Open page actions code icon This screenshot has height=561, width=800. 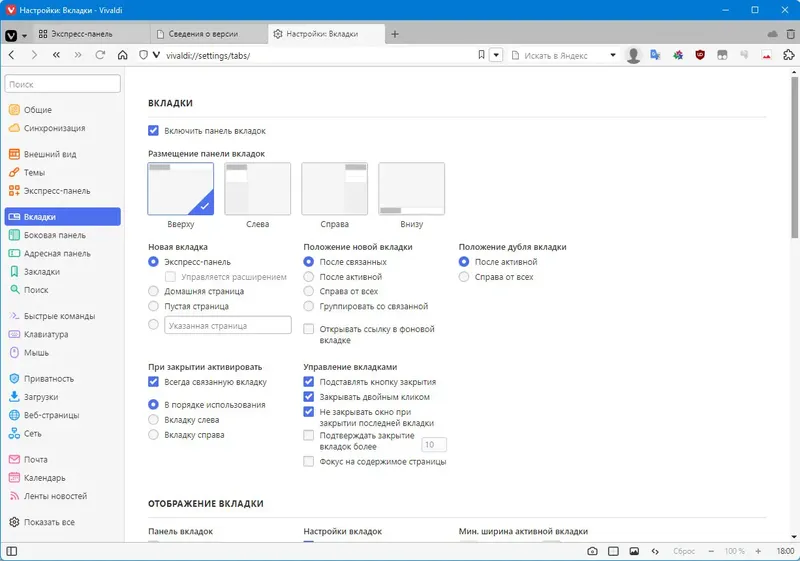click(x=655, y=551)
